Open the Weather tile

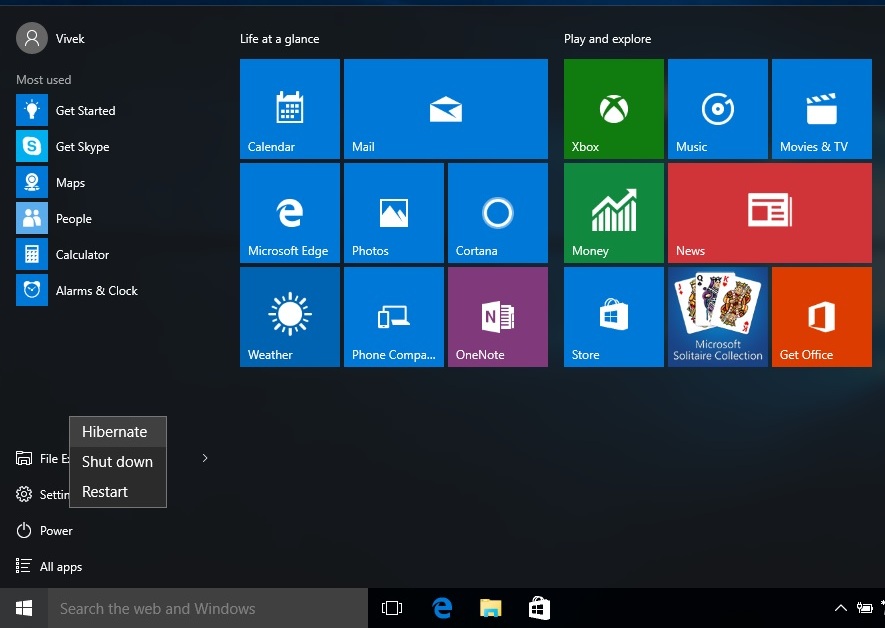click(290, 317)
